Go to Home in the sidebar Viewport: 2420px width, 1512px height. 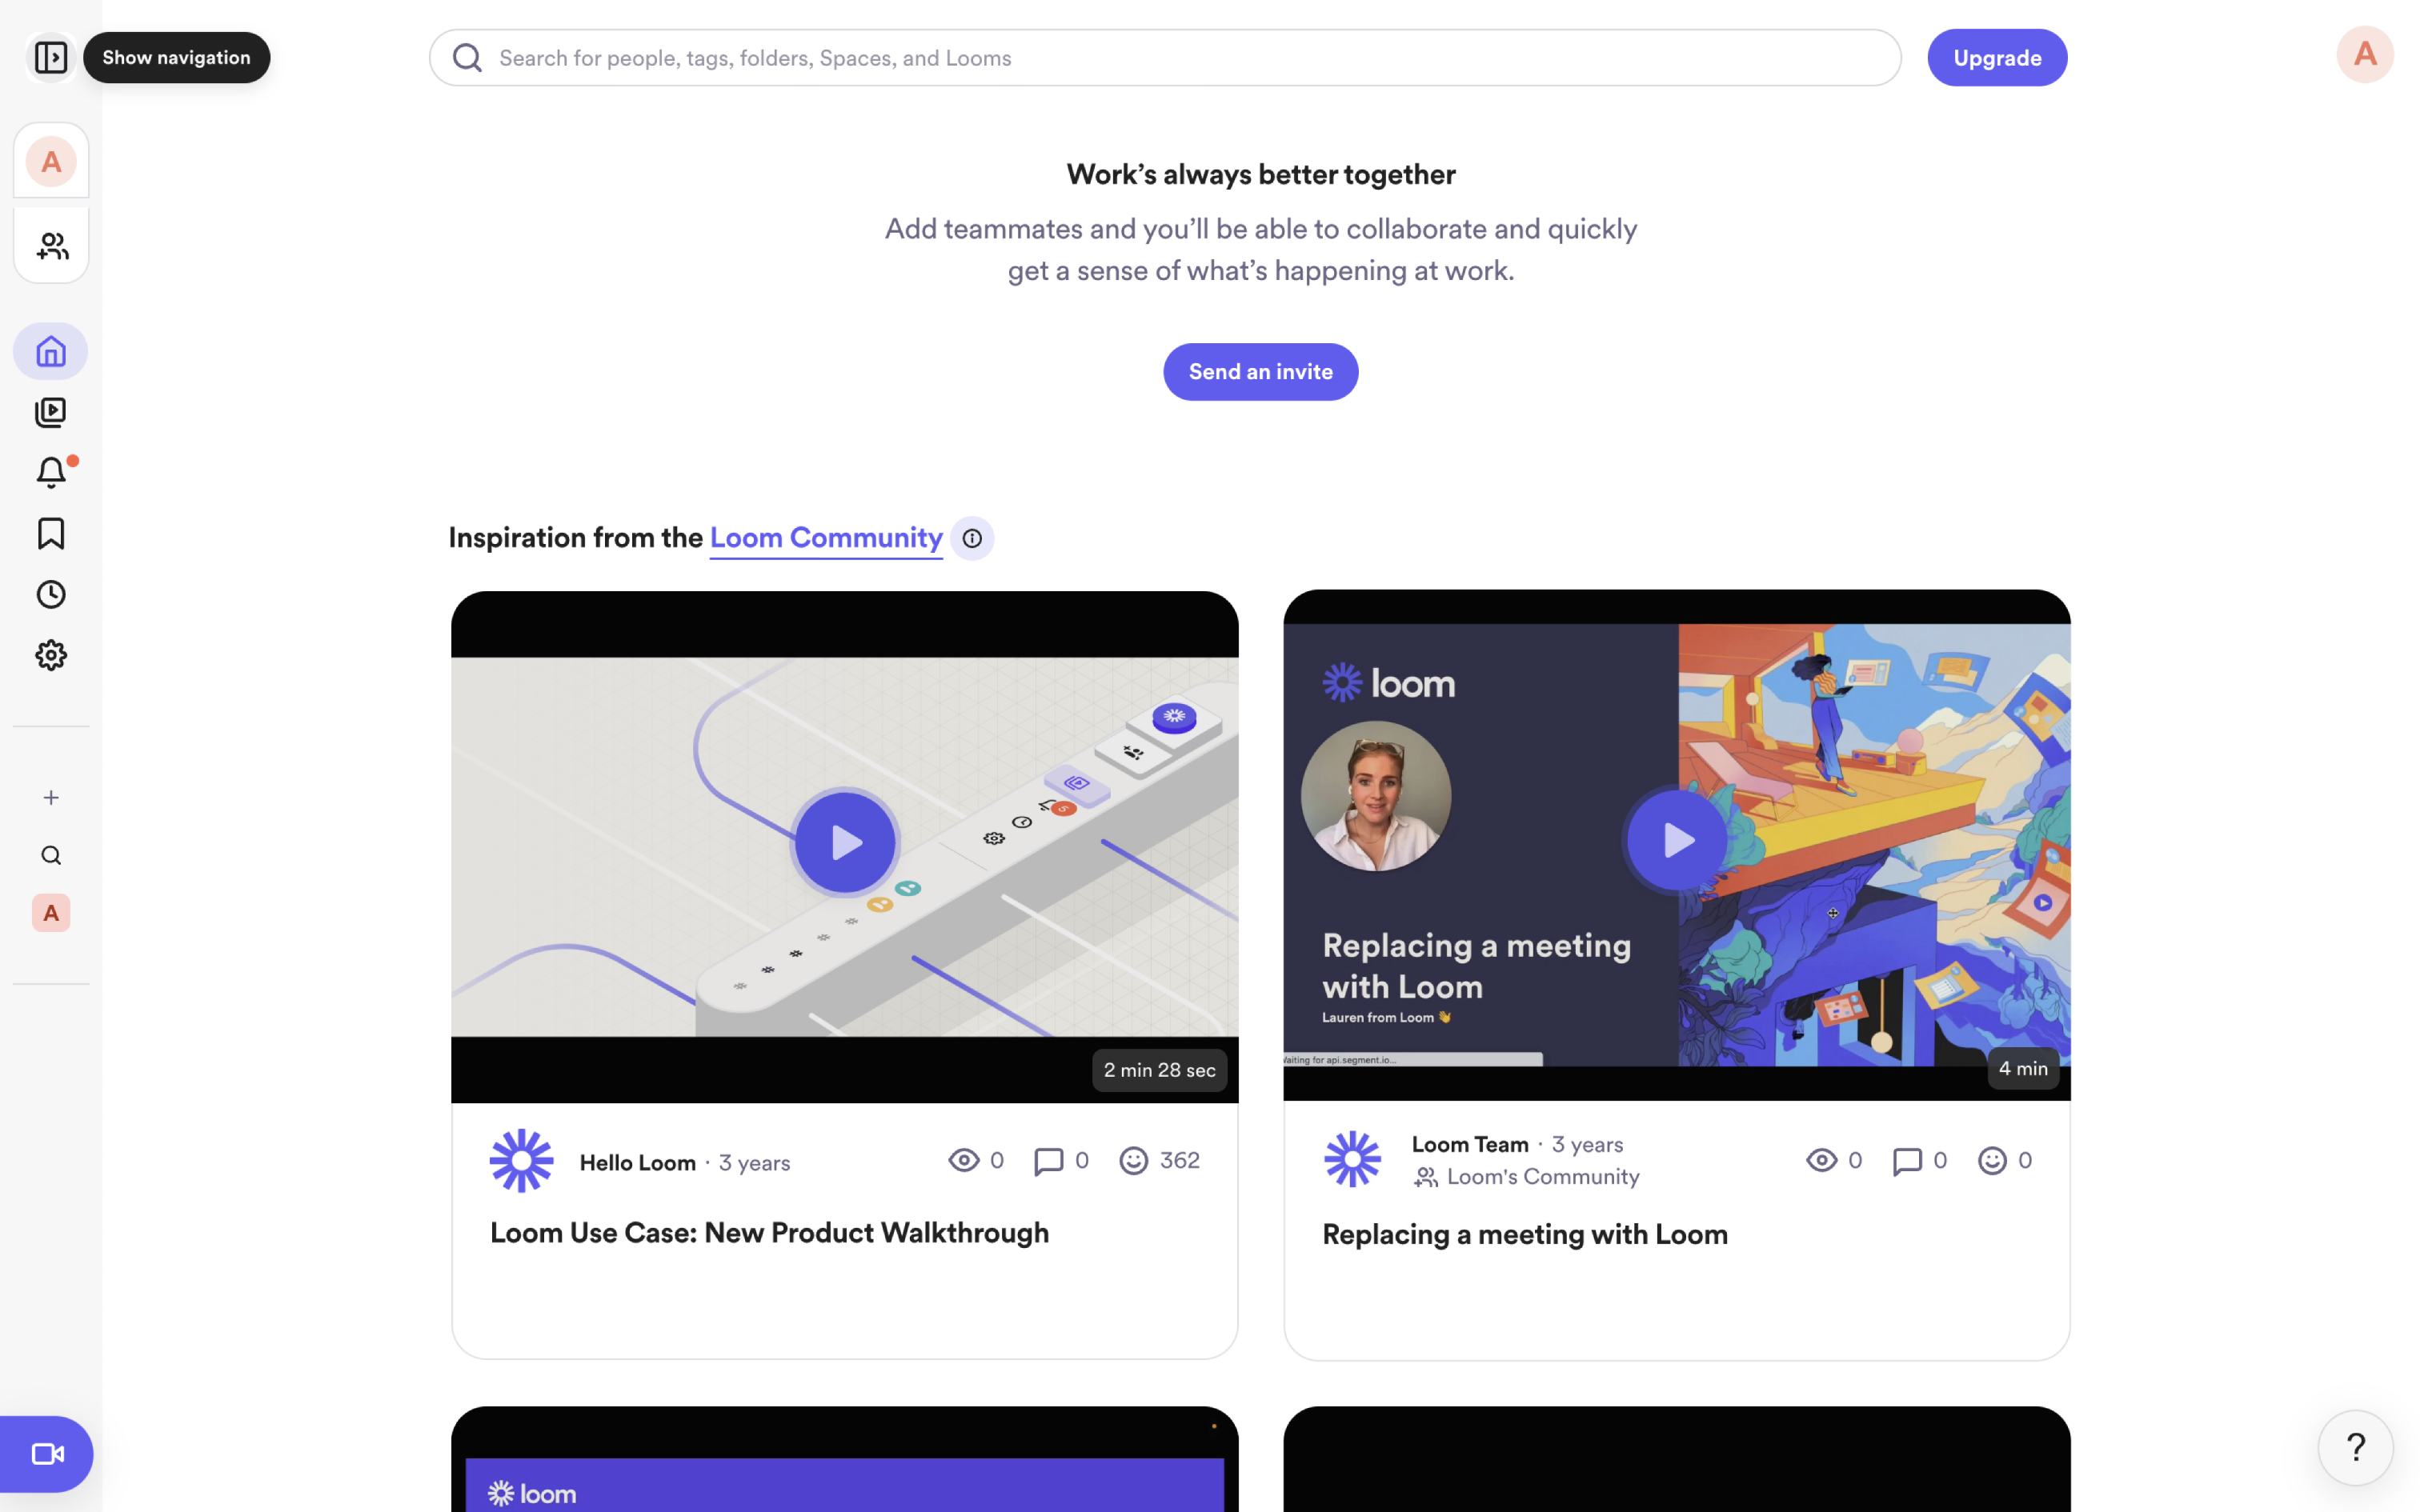click(51, 352)
